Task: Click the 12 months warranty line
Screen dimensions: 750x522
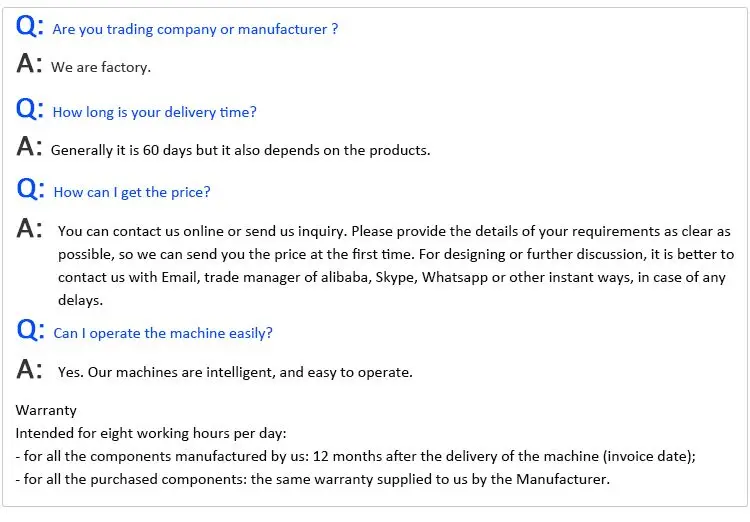Action: pyautogui.click(x=355, y=456)
